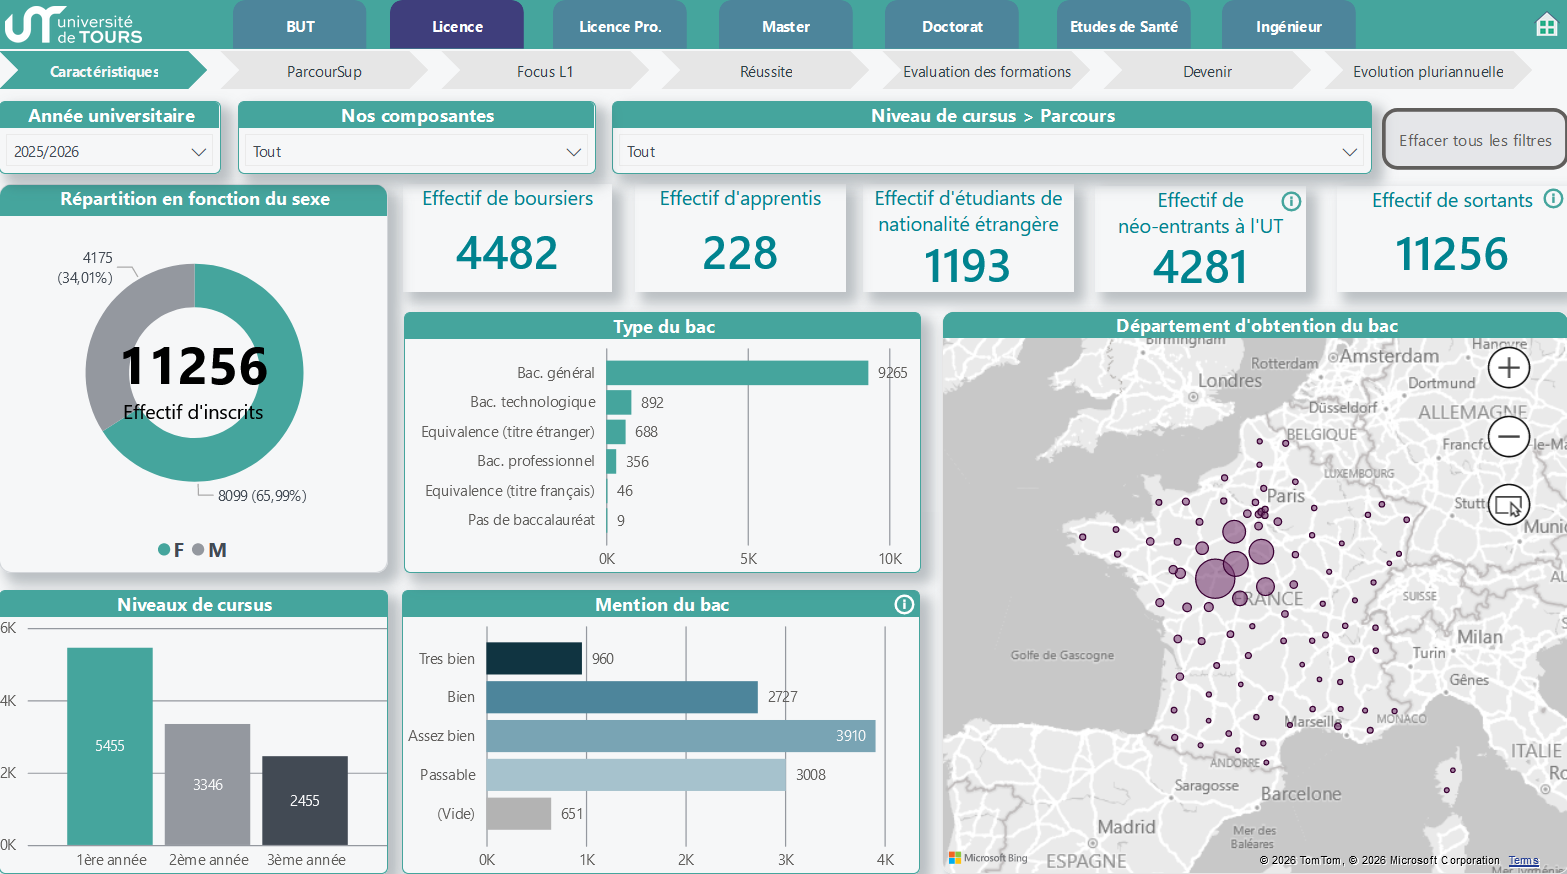Viewport: 1567px width, 874px height.
Task: Expand the Niveau de cursus Parcours dropdown
Action: (991, 152)
